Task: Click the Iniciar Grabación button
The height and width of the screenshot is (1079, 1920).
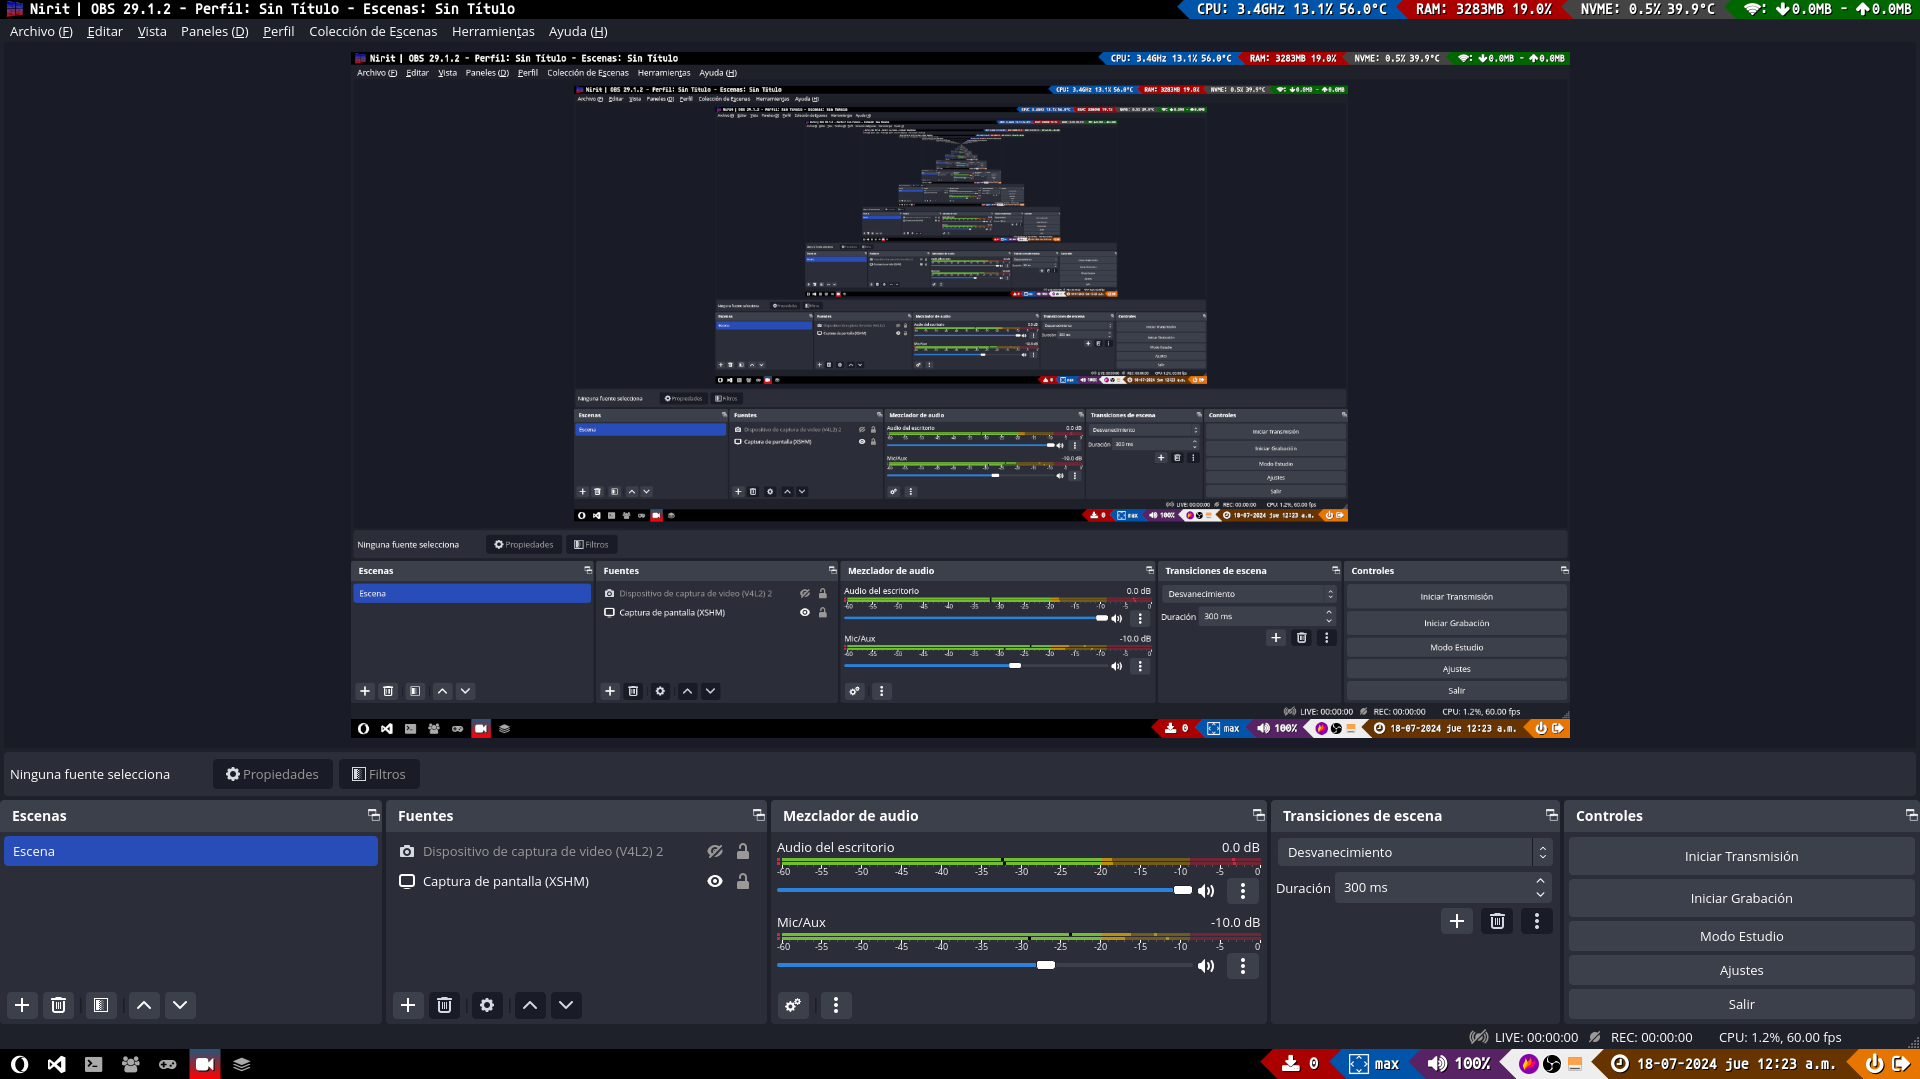Action: 1741,898
